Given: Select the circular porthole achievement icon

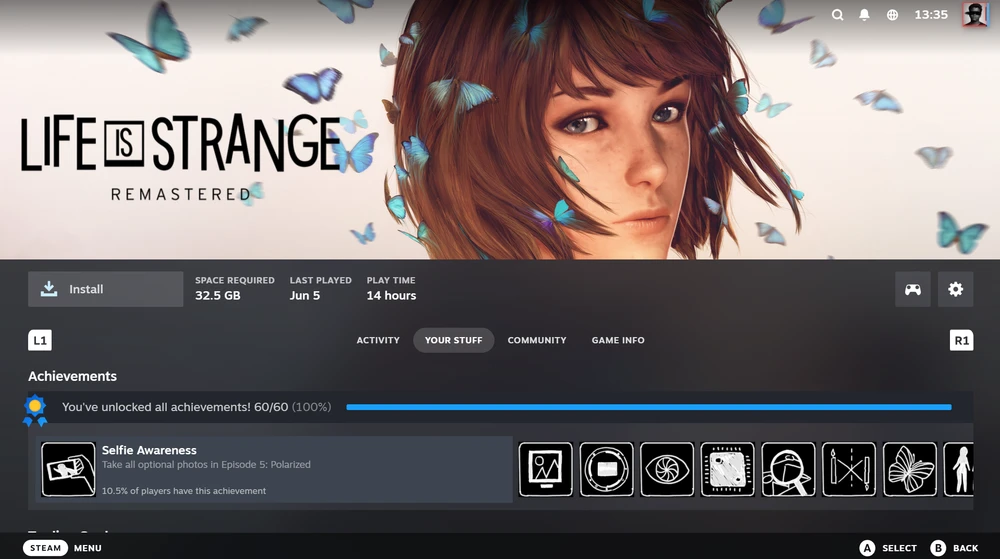Looking at the screenshot, I should [x=607, y=469].
